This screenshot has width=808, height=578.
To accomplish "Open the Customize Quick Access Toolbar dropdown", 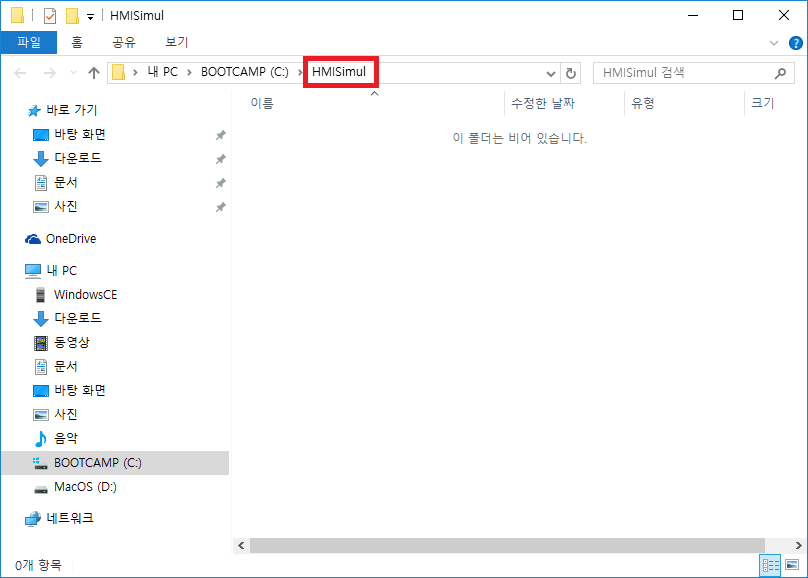I will pyautogui.click(x=90, y=16).
